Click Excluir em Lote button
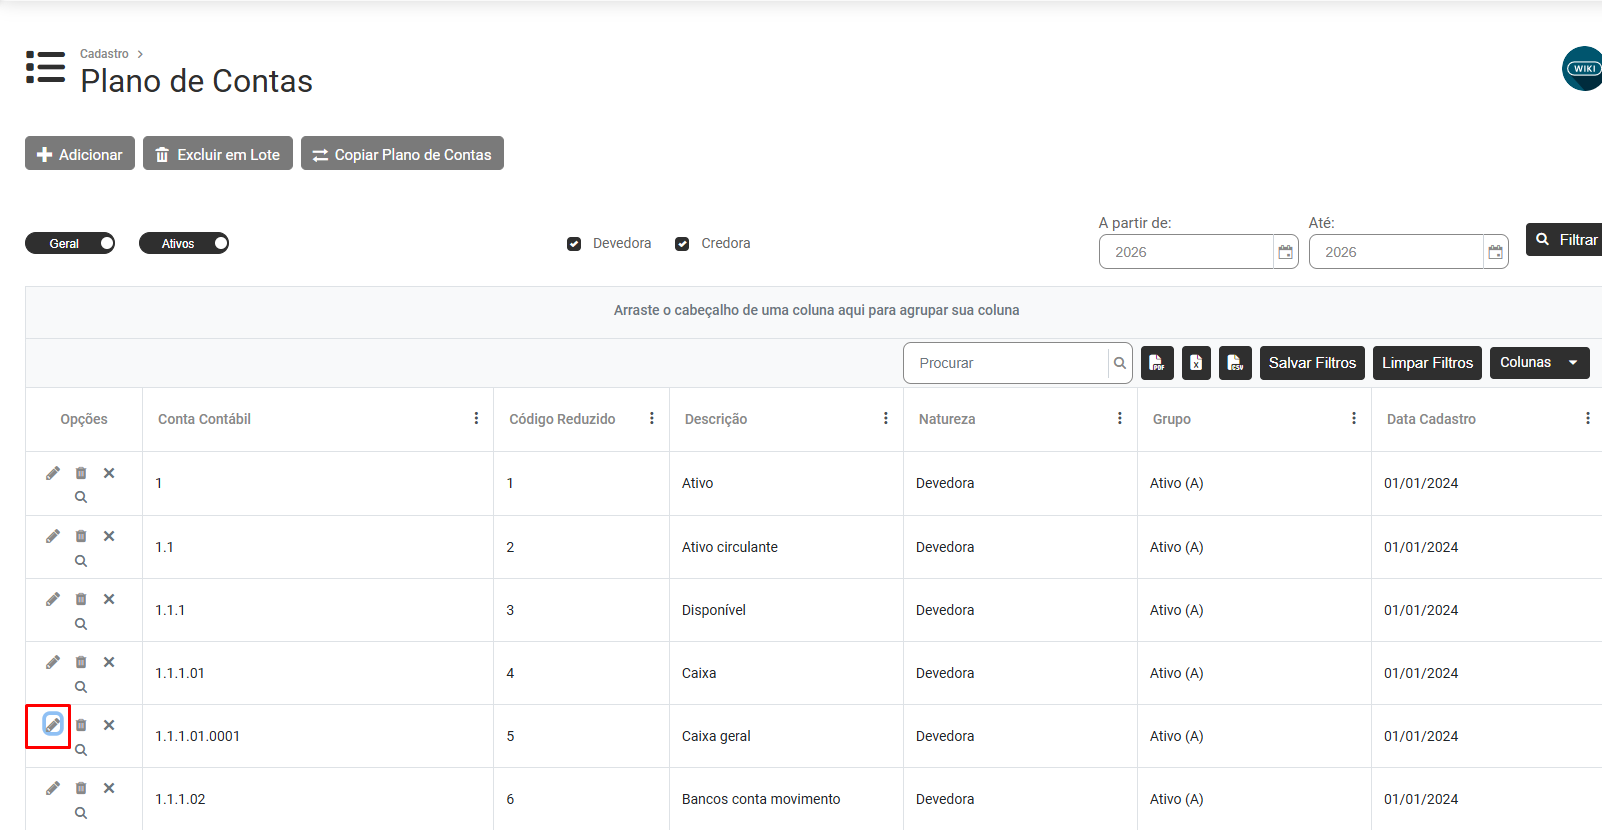 [x=218, y=153]
